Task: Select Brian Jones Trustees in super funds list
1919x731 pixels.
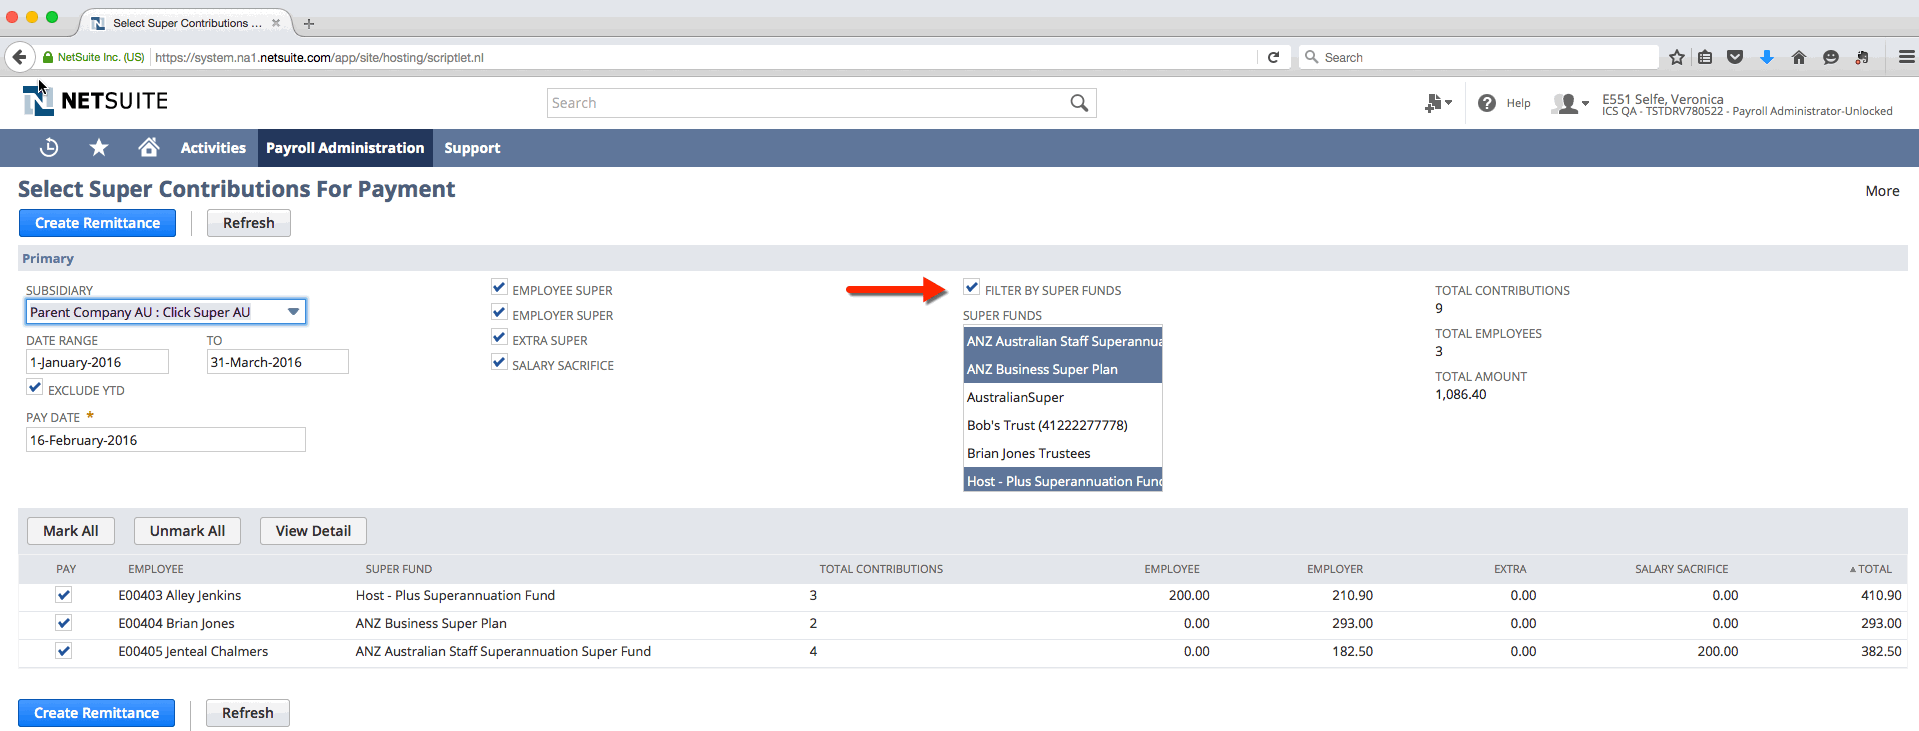Action: [x=1063, y=453]
